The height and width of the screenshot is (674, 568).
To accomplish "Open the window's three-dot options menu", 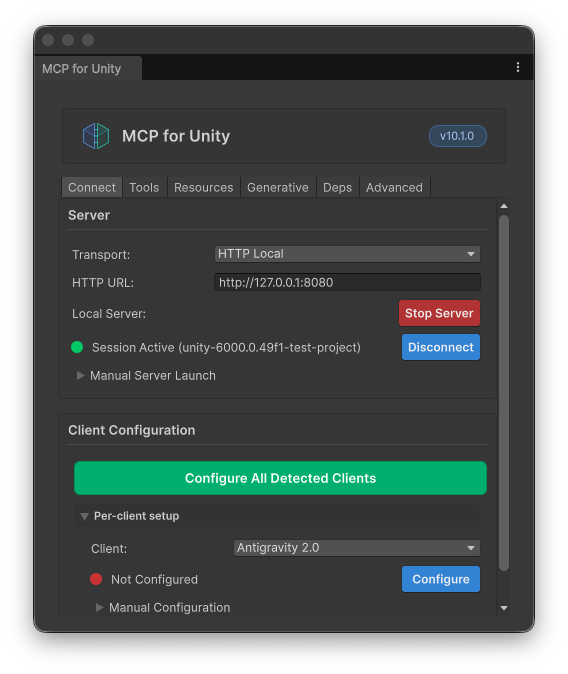I will tap(518, 67).
